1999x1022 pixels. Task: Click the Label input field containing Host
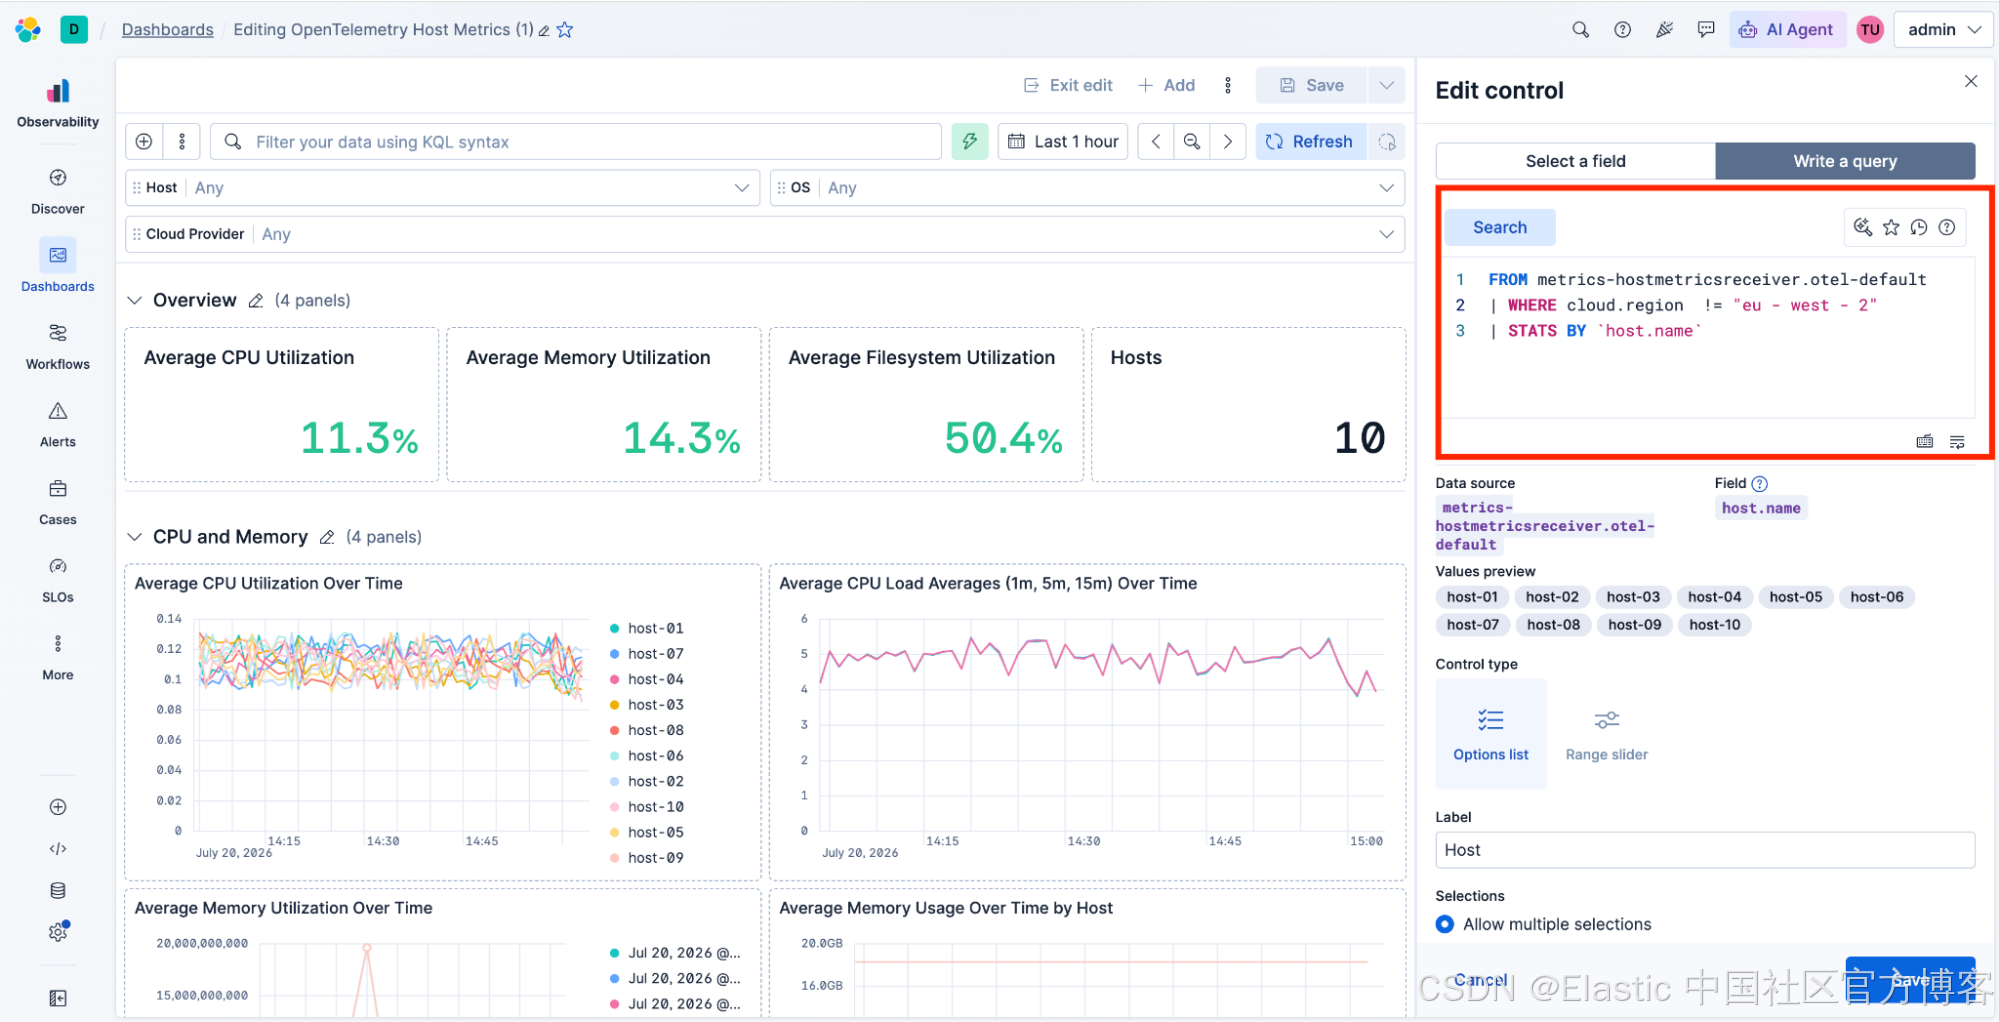pyautogui.click(x=1705, y=850)
